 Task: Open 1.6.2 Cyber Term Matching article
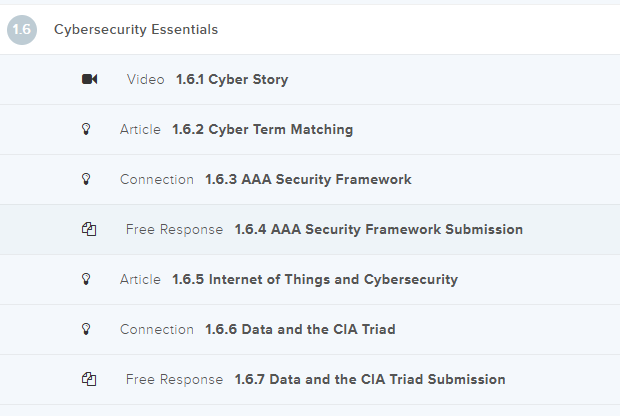[x=262, y=130]
